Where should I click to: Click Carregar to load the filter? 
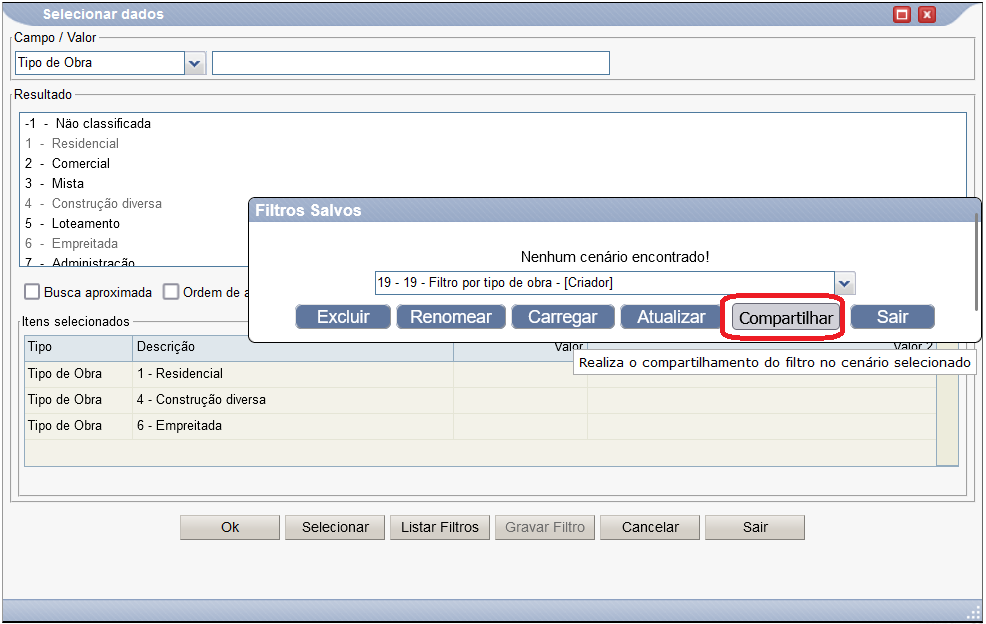pyautogui.click(x=563, y=316)
